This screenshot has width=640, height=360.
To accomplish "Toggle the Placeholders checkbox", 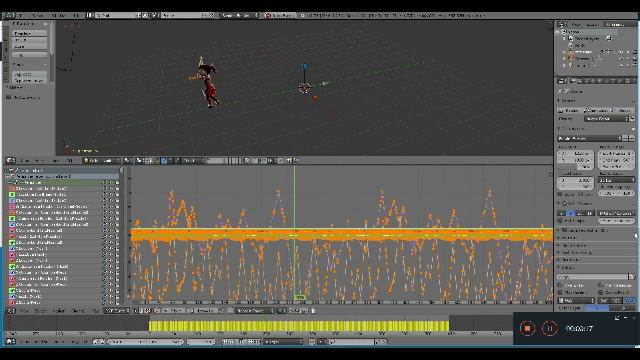I will coord(560,293).
